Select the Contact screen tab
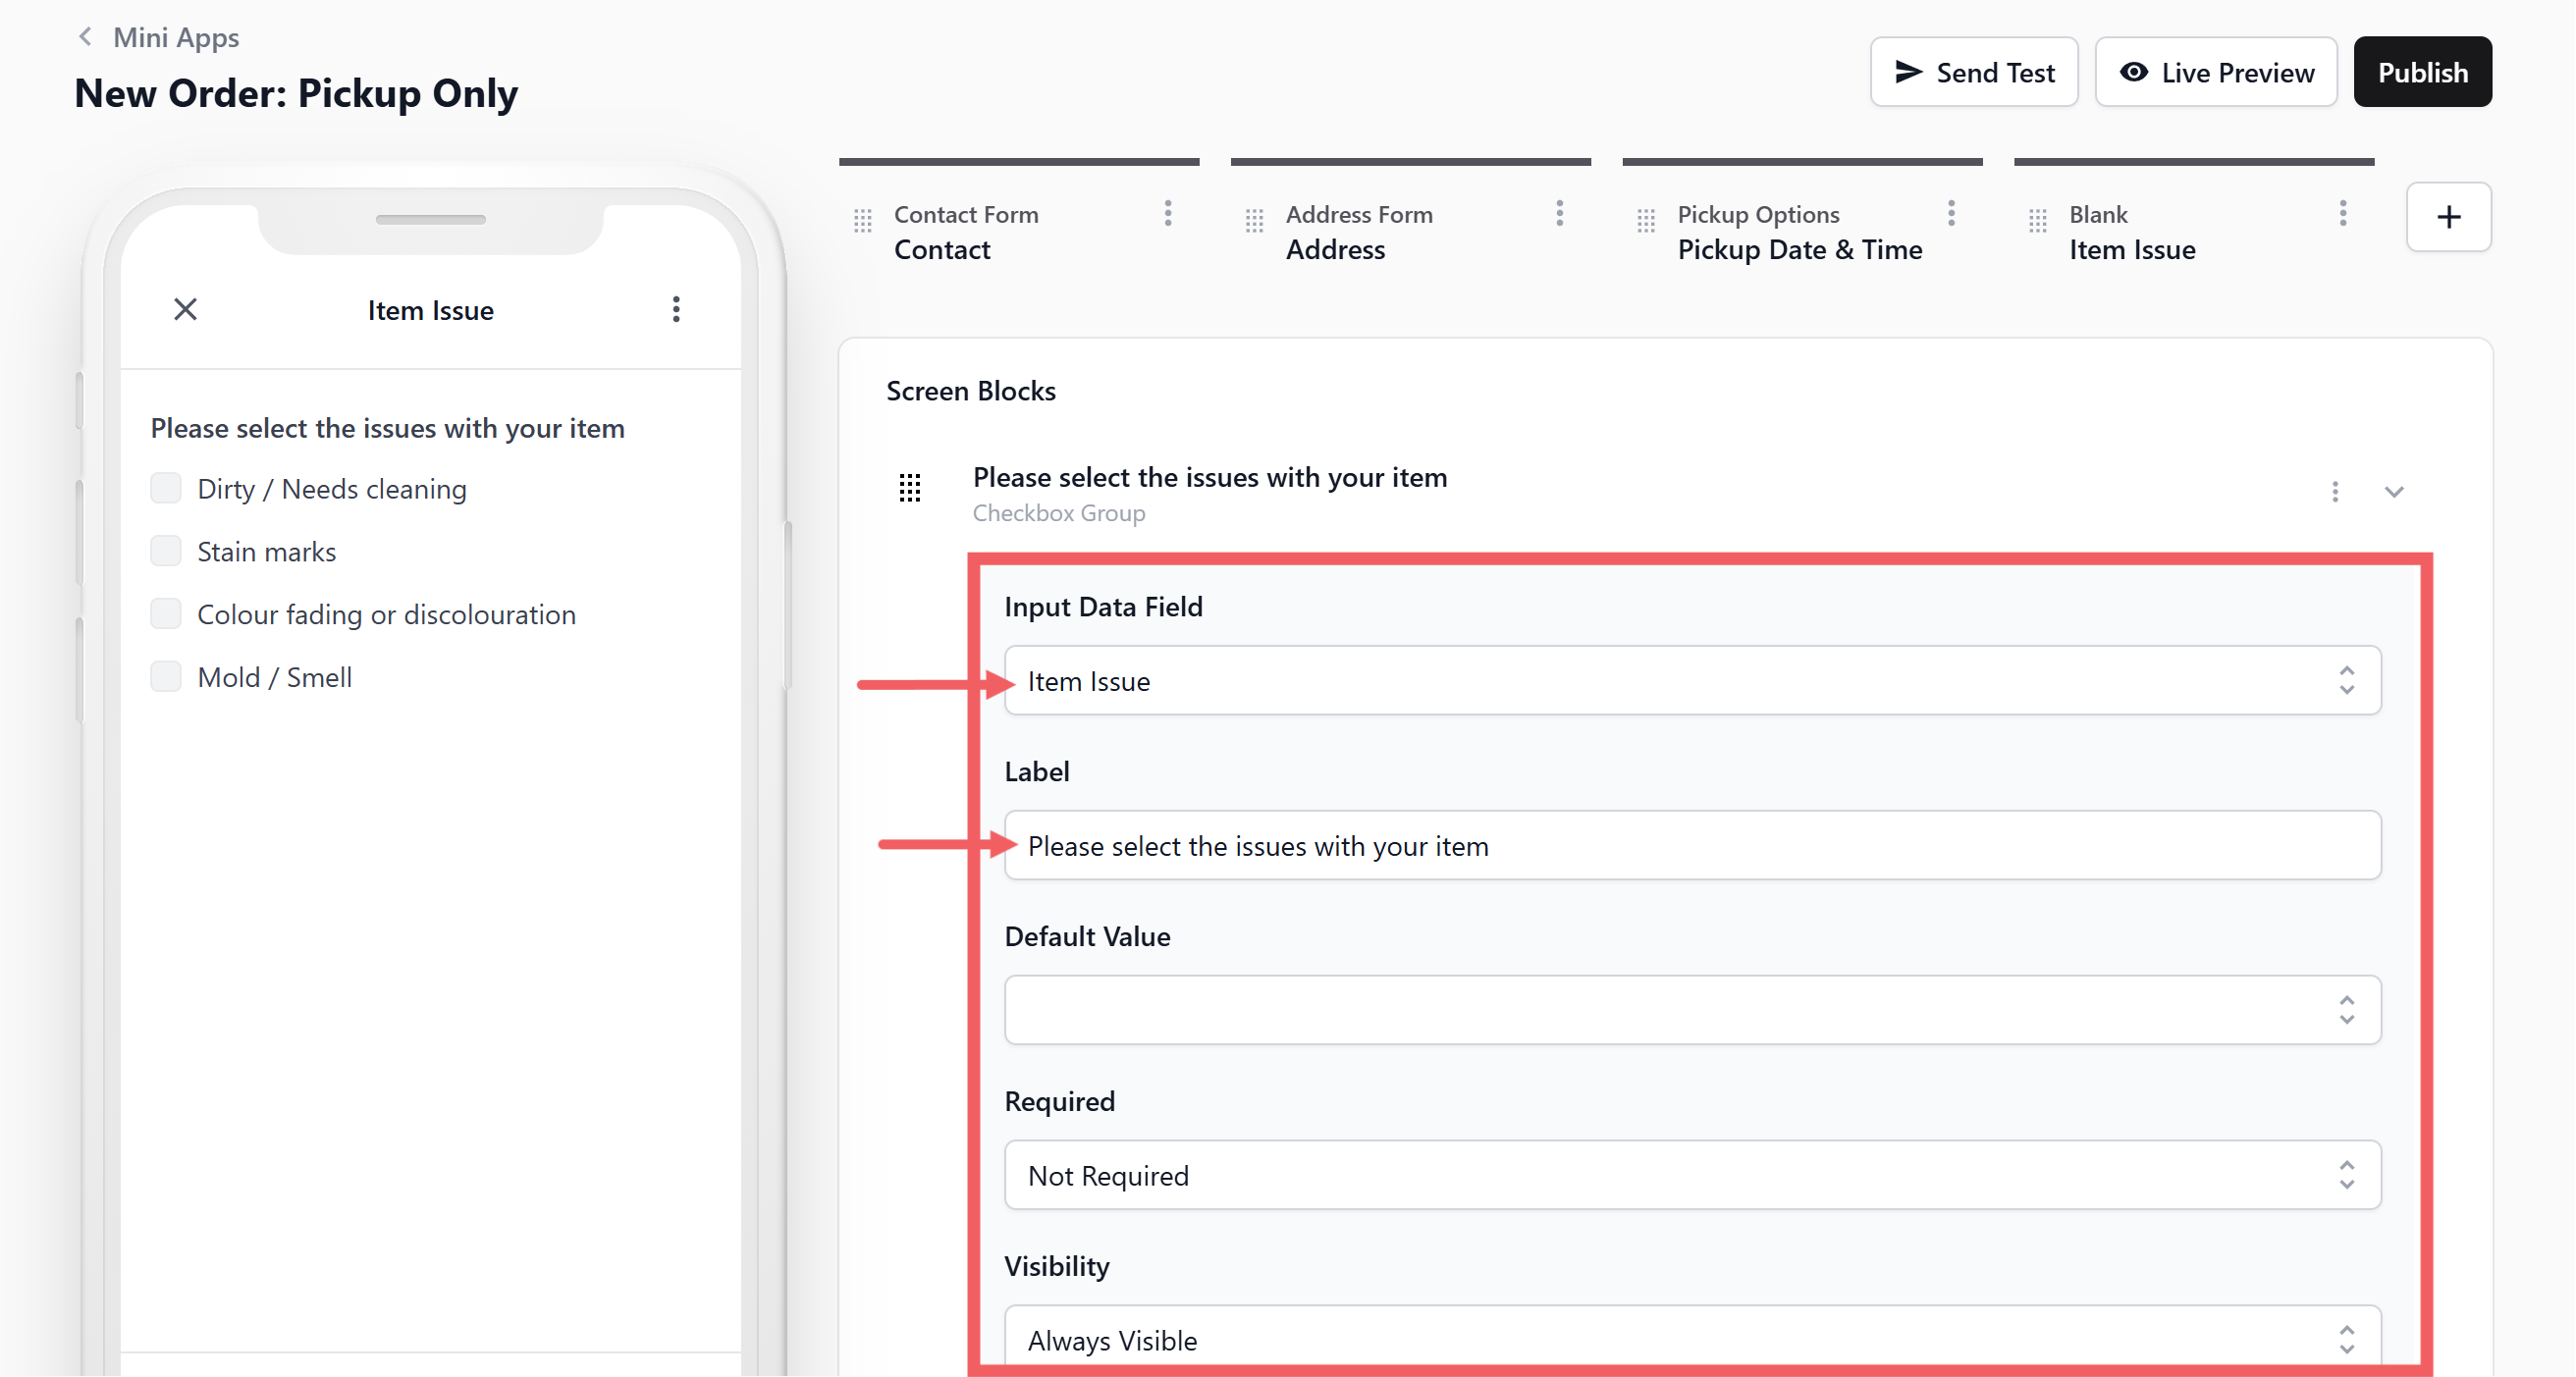The height and width of the screenshot is (1377, 2576). [x=941, y=249]
